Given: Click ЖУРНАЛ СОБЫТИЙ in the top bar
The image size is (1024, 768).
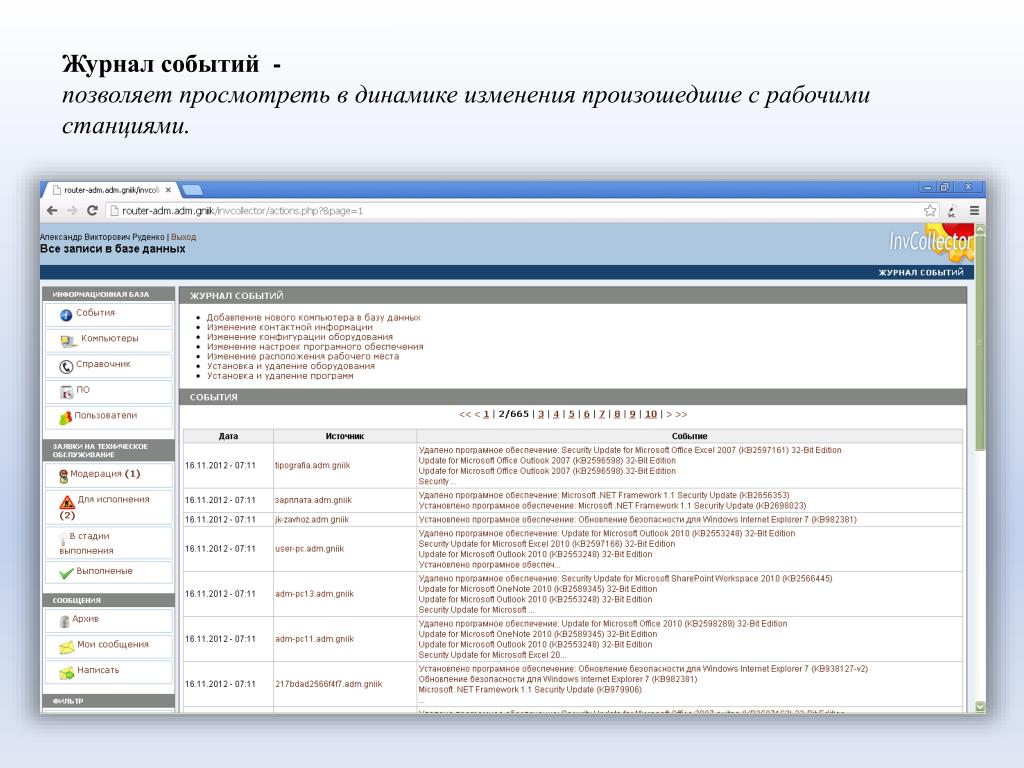Looking at the screenshot, I should (x=921, y=272).
